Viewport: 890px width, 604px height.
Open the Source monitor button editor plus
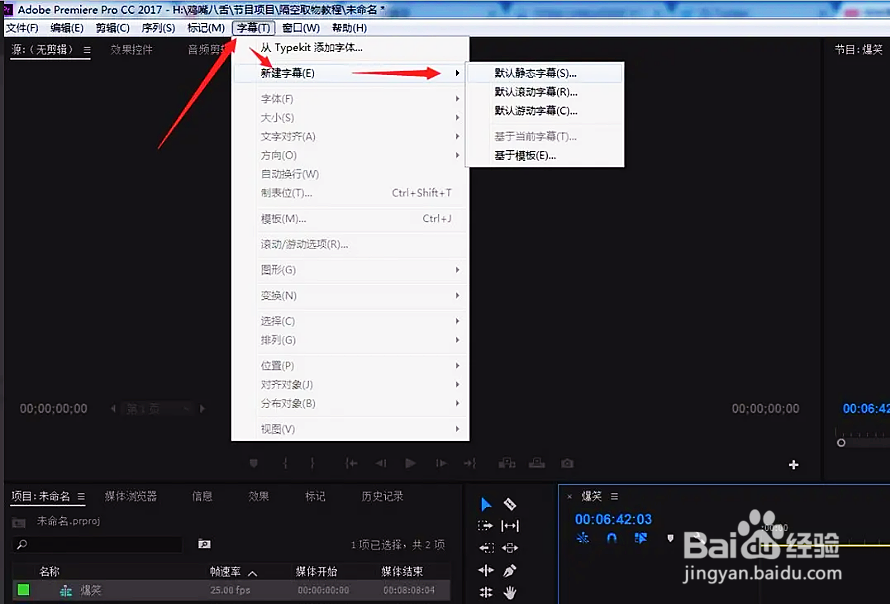coord(794,465)
